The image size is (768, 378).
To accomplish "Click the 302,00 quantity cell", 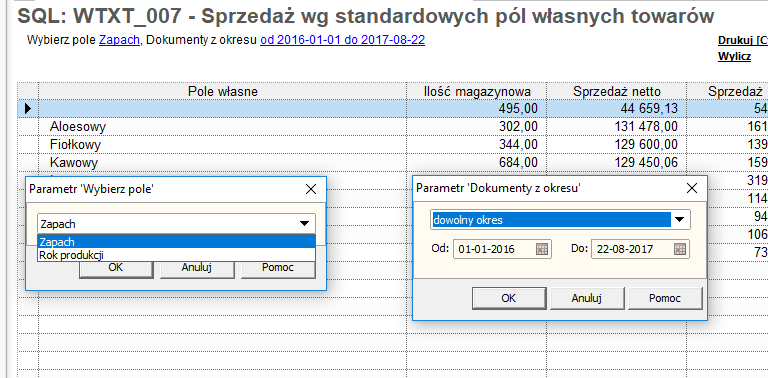I will coord(477,127).
